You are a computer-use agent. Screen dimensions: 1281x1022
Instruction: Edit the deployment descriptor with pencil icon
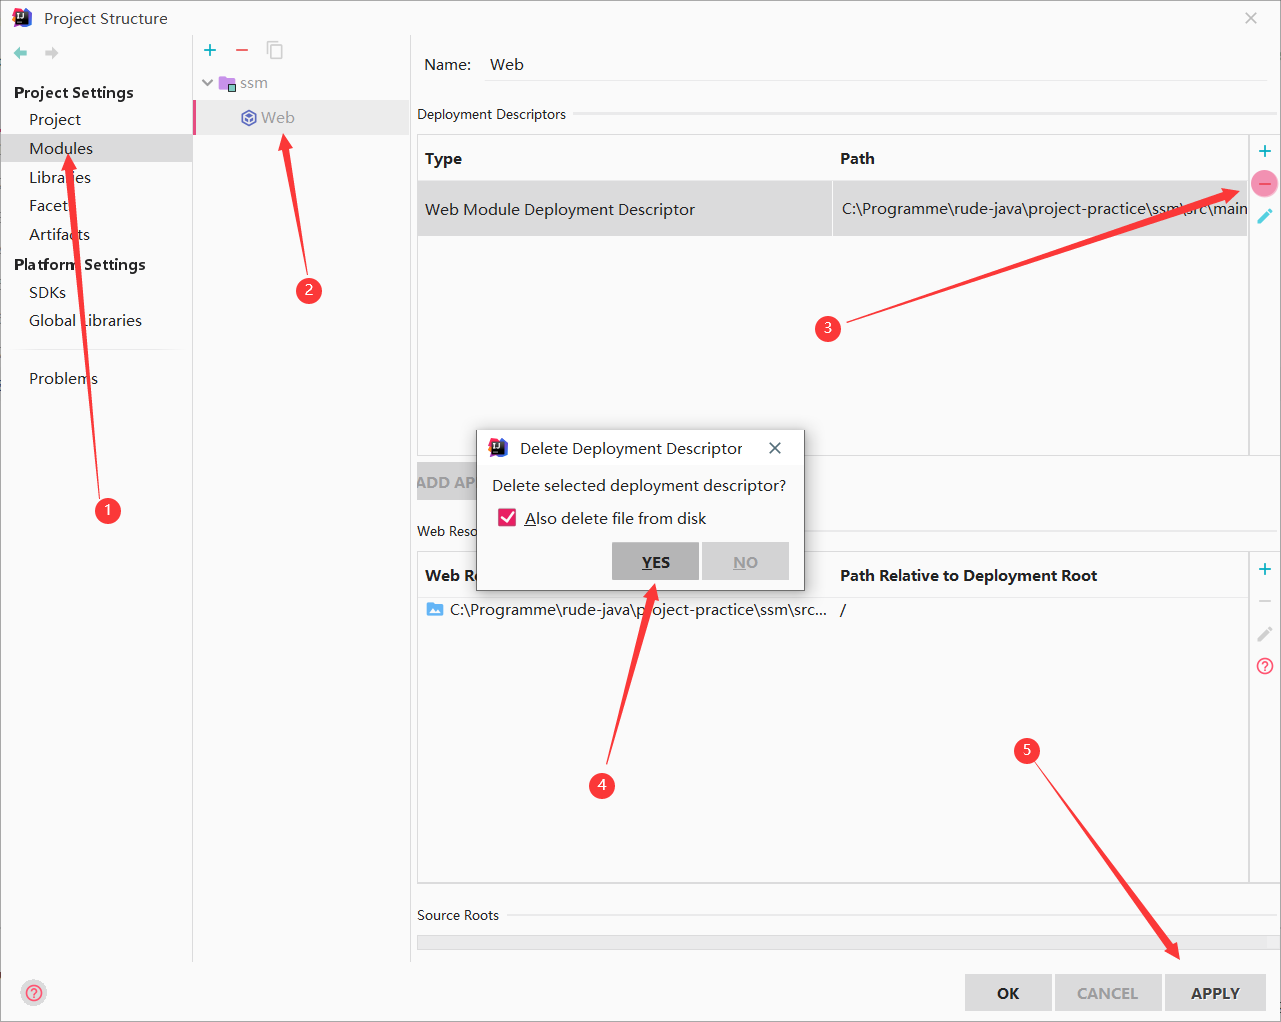1265,216
